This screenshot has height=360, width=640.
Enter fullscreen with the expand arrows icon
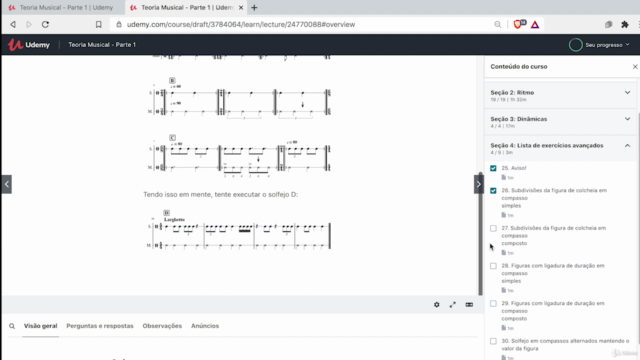(x=453, y=304)
